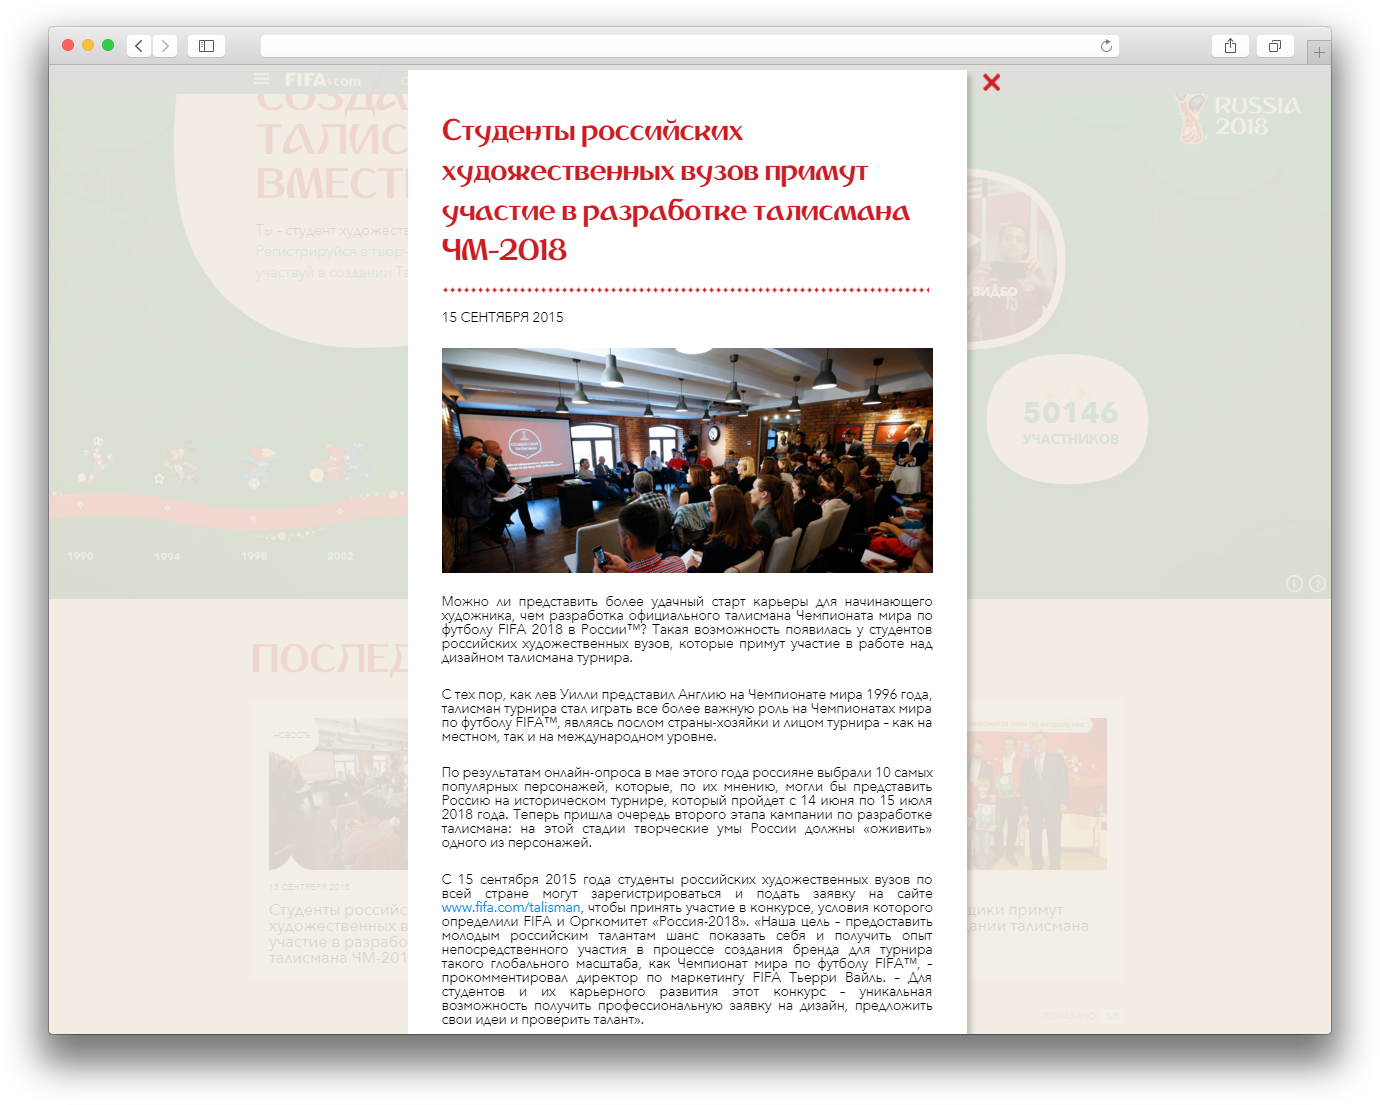Click the FIFA.com logo
This screenshot has height=1105, width=1380.
[x=322, y=80]
